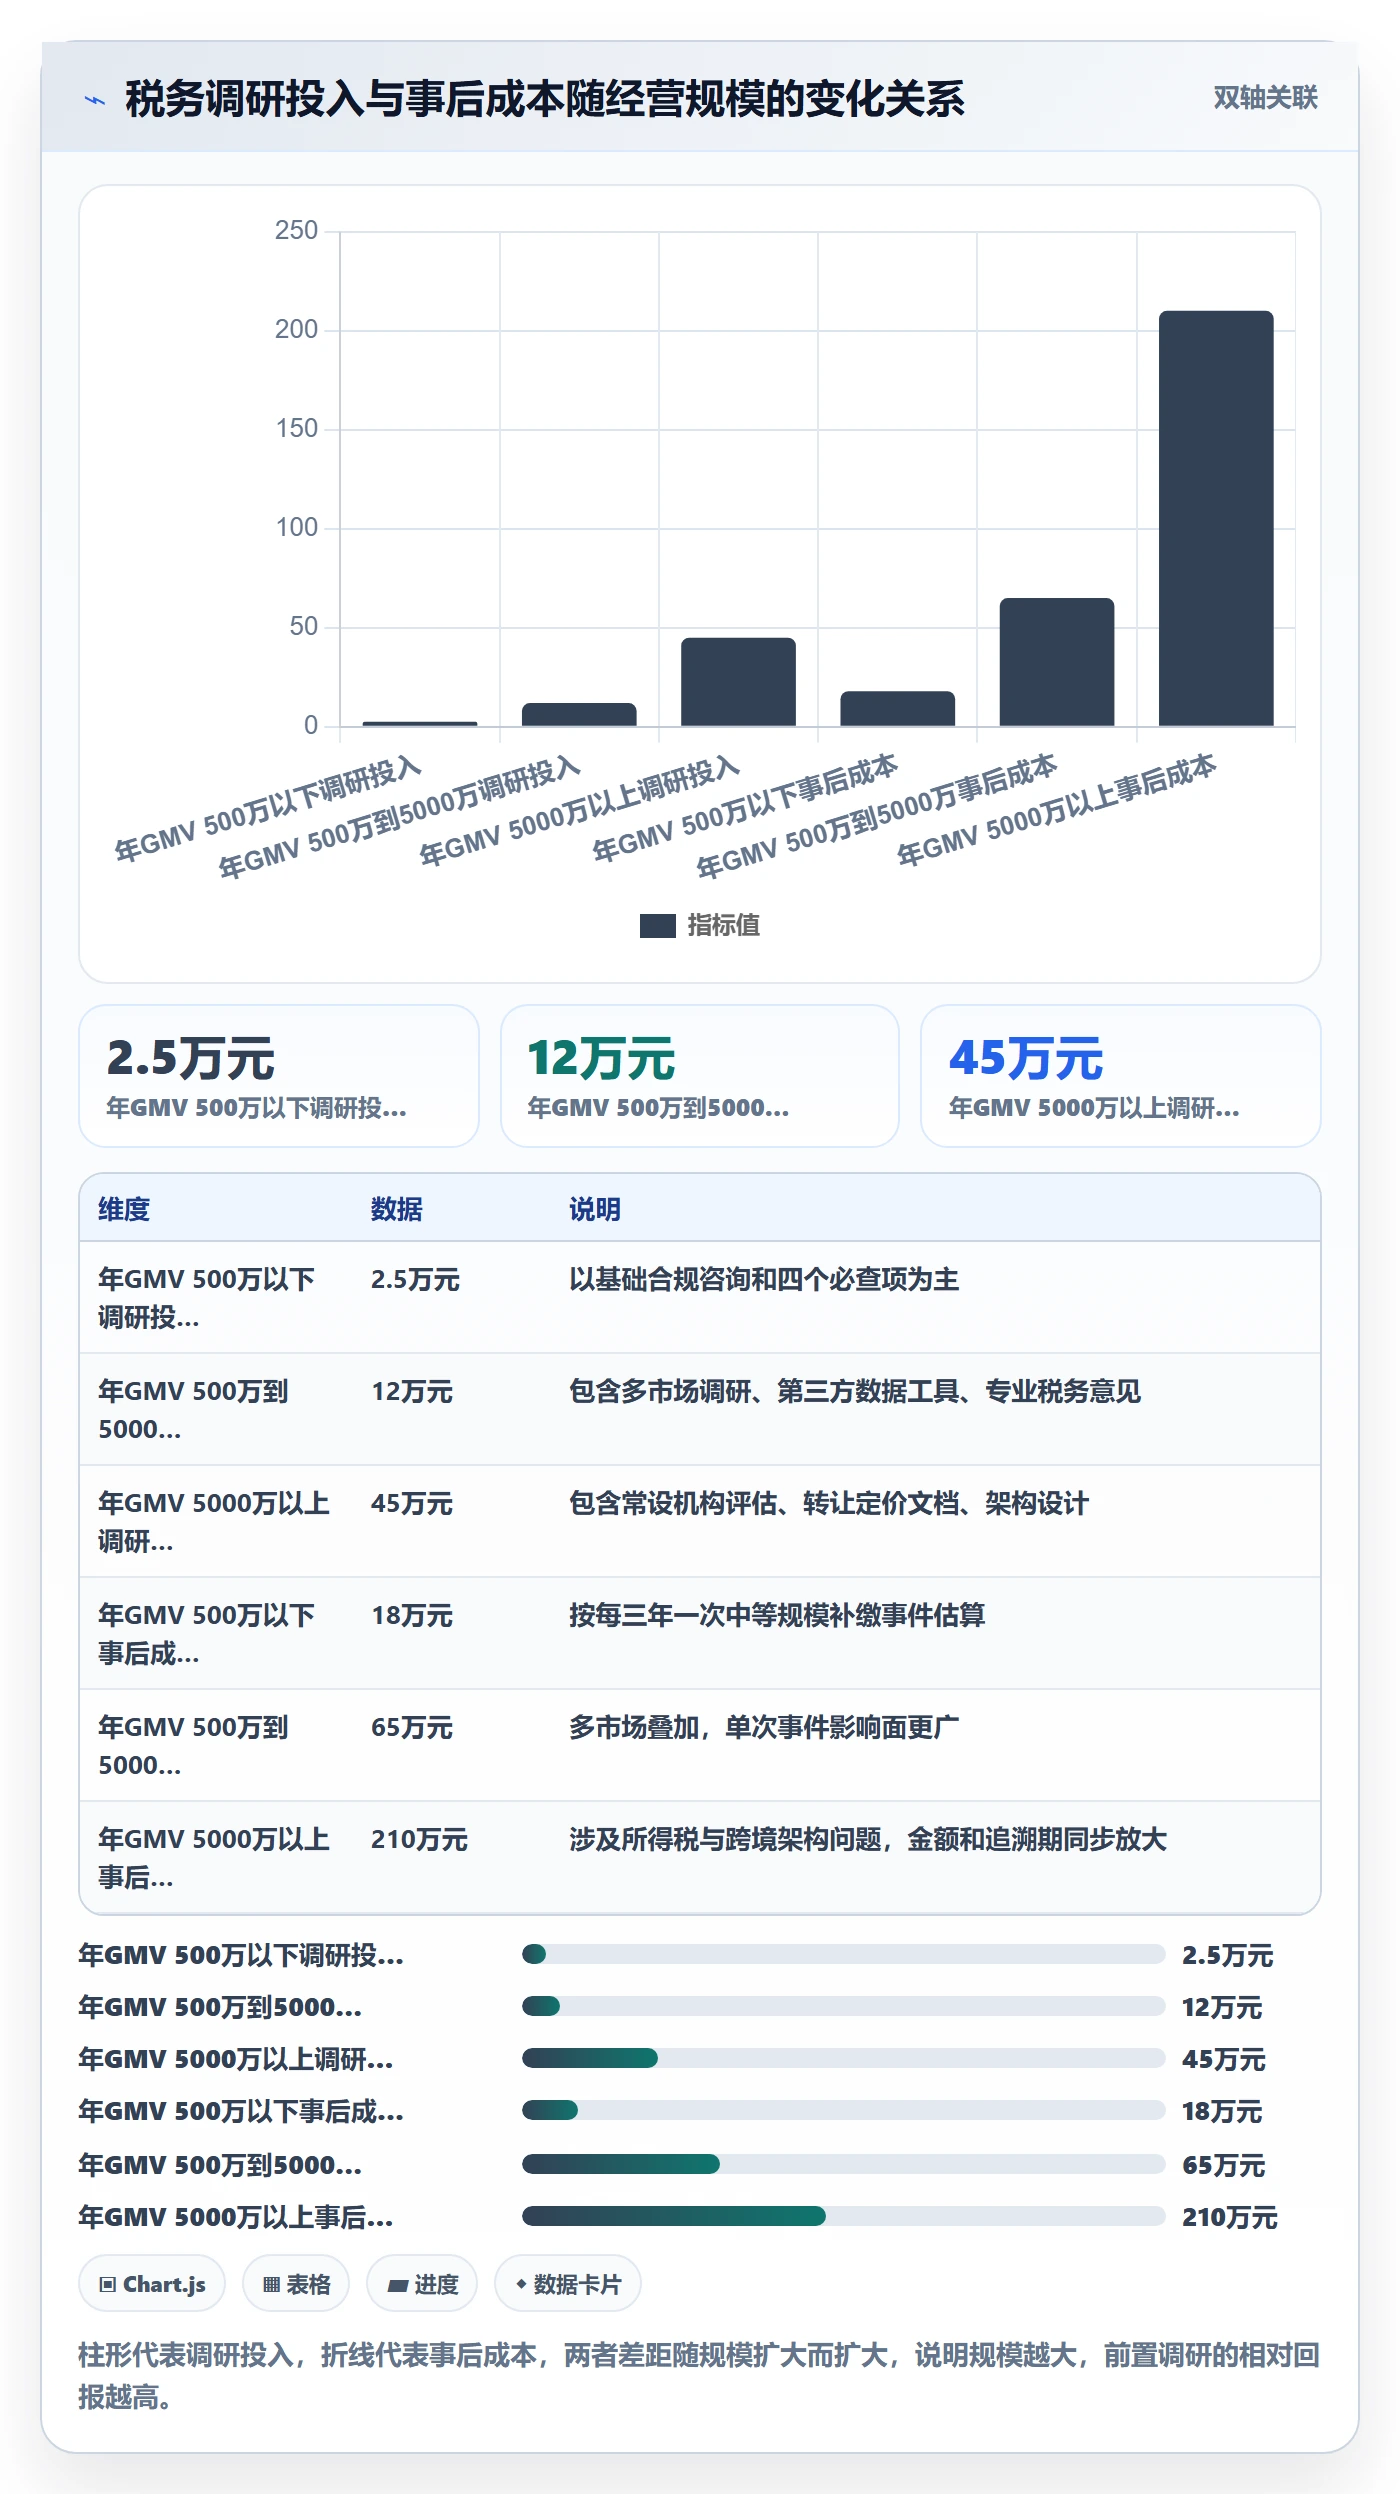Click the progress bar showing 45万元
The width and height of the screenshot is (1400, 2494).
[x=843, y=2058]
